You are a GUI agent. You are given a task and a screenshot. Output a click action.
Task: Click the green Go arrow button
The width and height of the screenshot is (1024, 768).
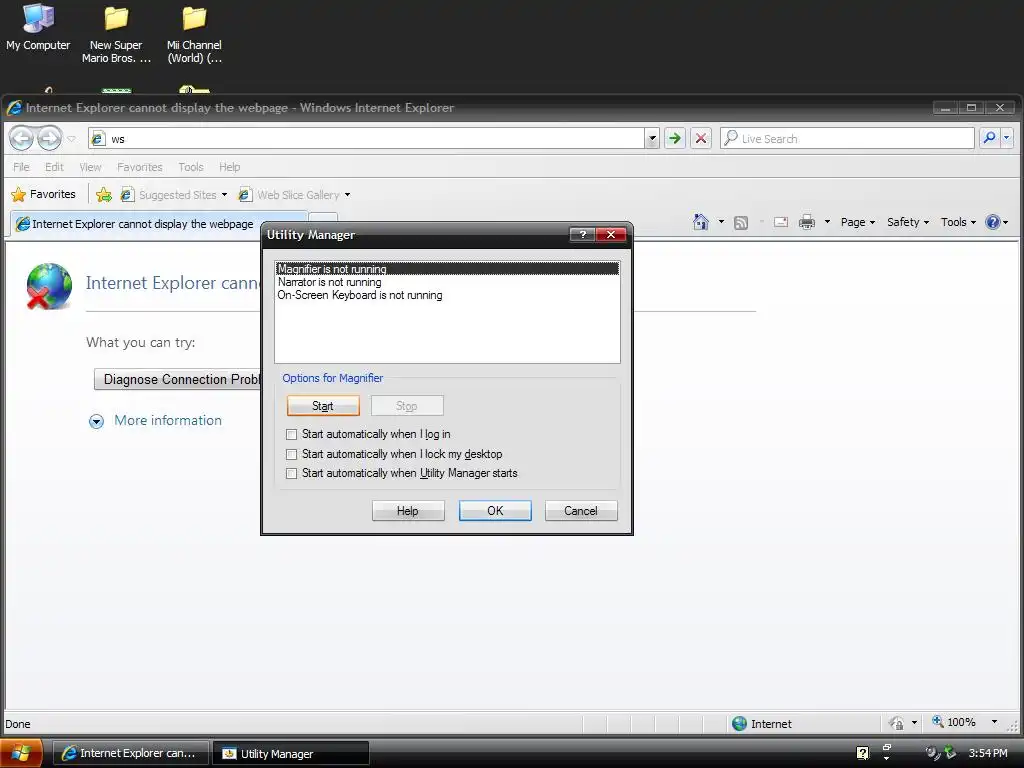click(675, 138)
